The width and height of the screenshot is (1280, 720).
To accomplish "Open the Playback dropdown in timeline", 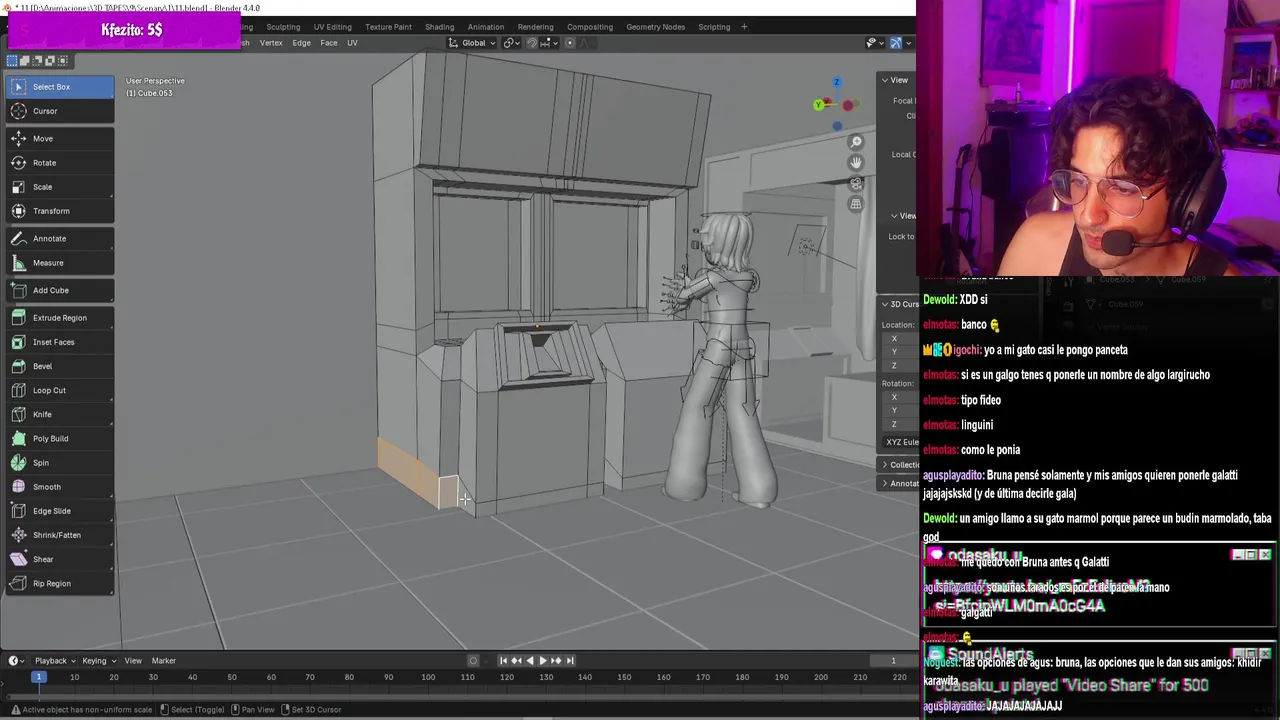I will coord(54,660).
